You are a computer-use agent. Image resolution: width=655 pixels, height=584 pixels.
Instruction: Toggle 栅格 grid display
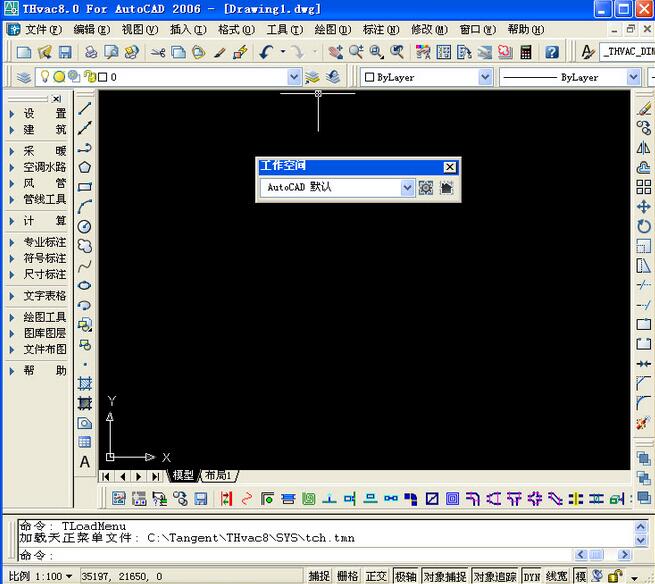pyautogui.click(x=348, y=576)
